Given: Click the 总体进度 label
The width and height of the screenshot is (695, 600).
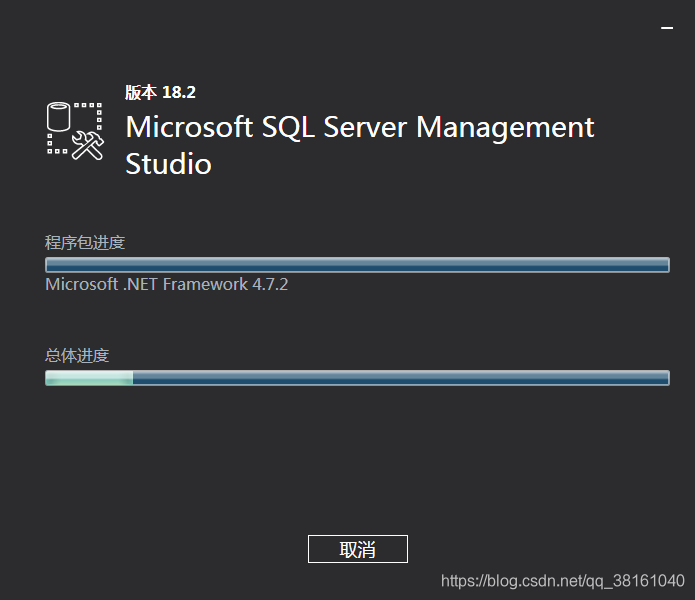Looking at the screenshot, I should pos(77,355).
